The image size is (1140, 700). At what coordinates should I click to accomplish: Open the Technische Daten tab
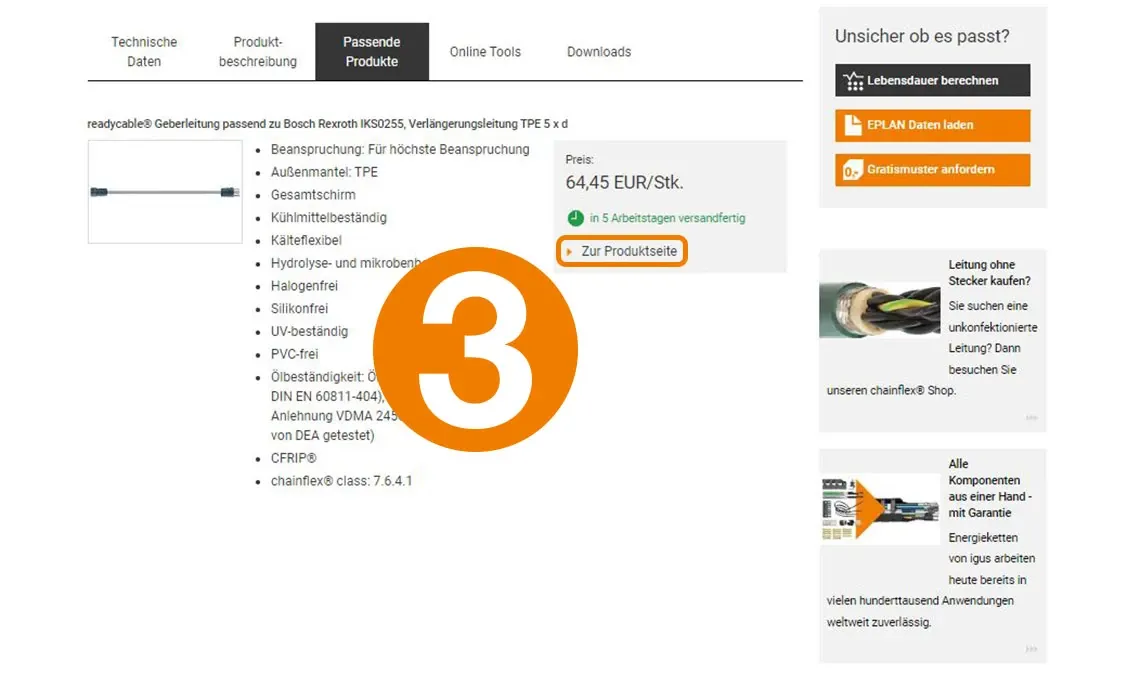click(144, 52)
